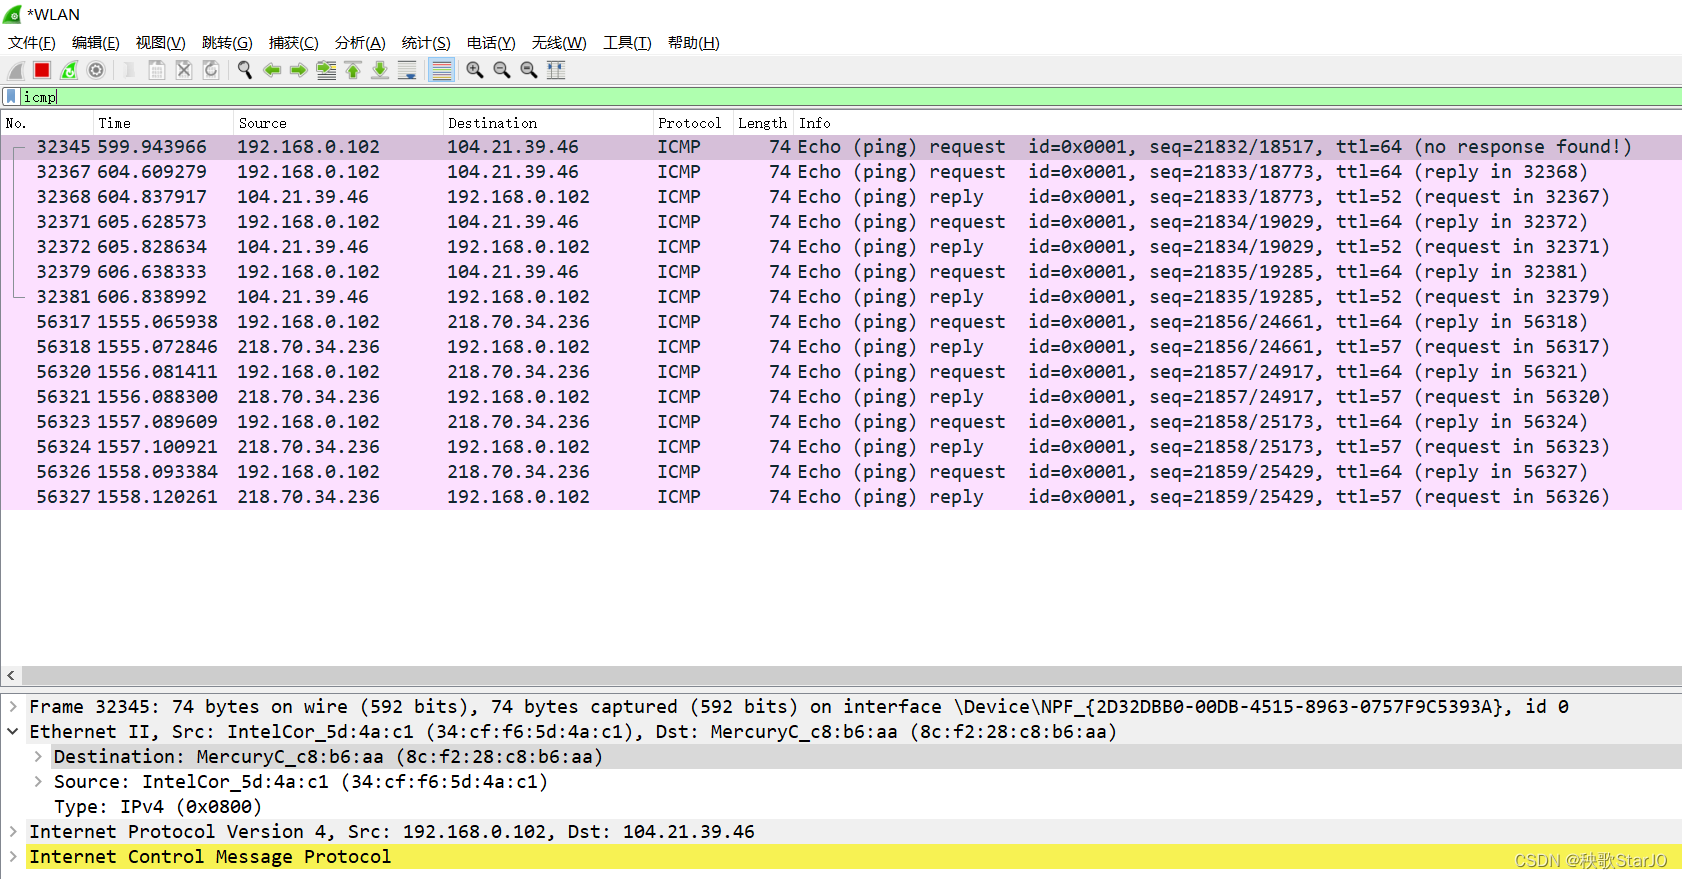Select packet 32381 reply row
The image size is (1682, 879).
click(841, 297)
